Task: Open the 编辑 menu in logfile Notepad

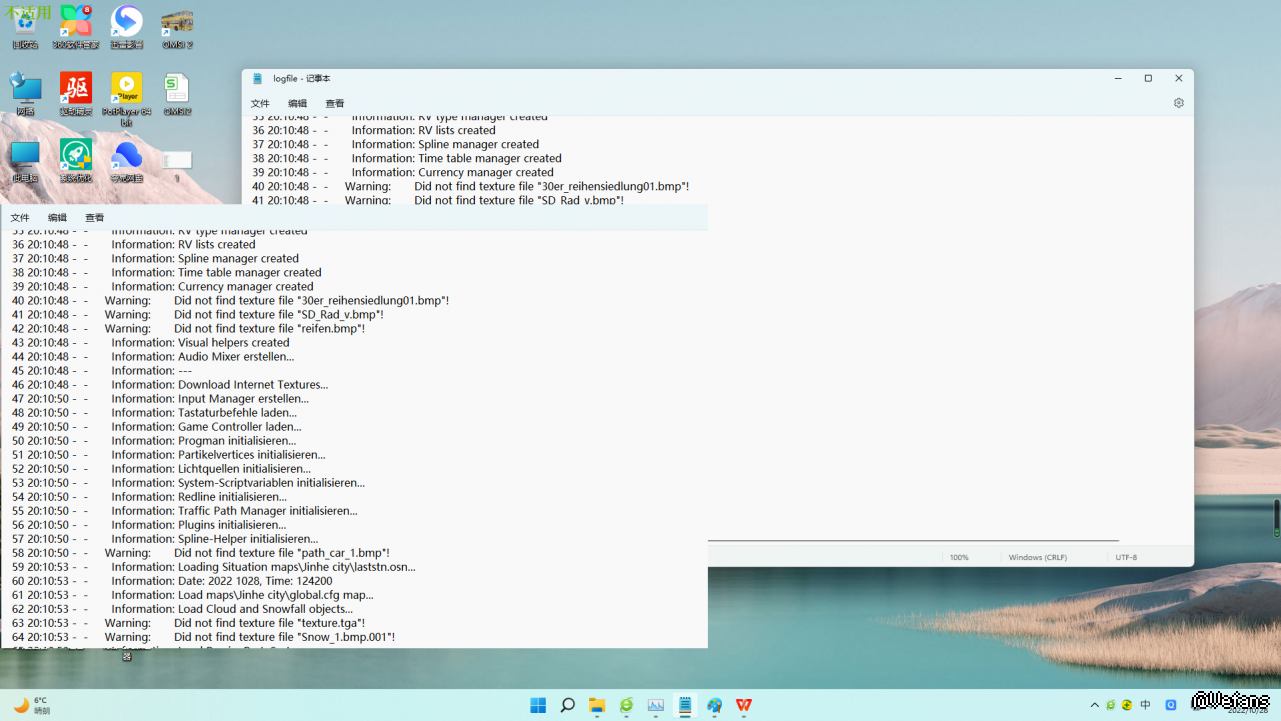Action: 297,103
